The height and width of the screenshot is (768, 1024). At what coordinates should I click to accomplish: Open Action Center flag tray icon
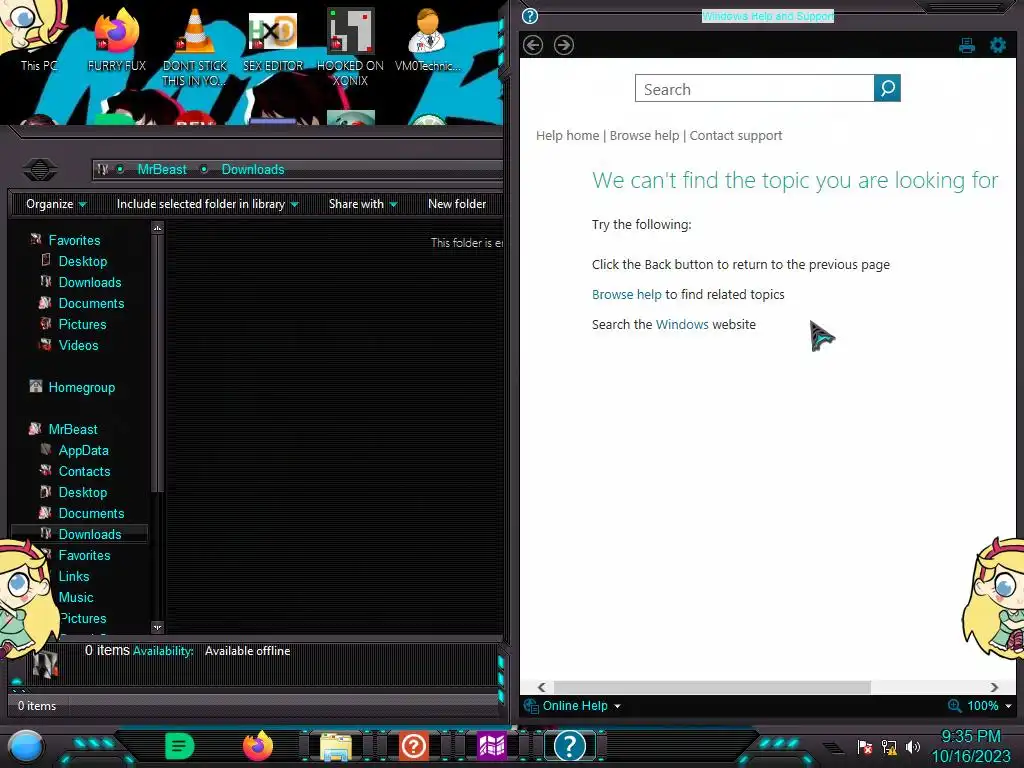[864, 746]
